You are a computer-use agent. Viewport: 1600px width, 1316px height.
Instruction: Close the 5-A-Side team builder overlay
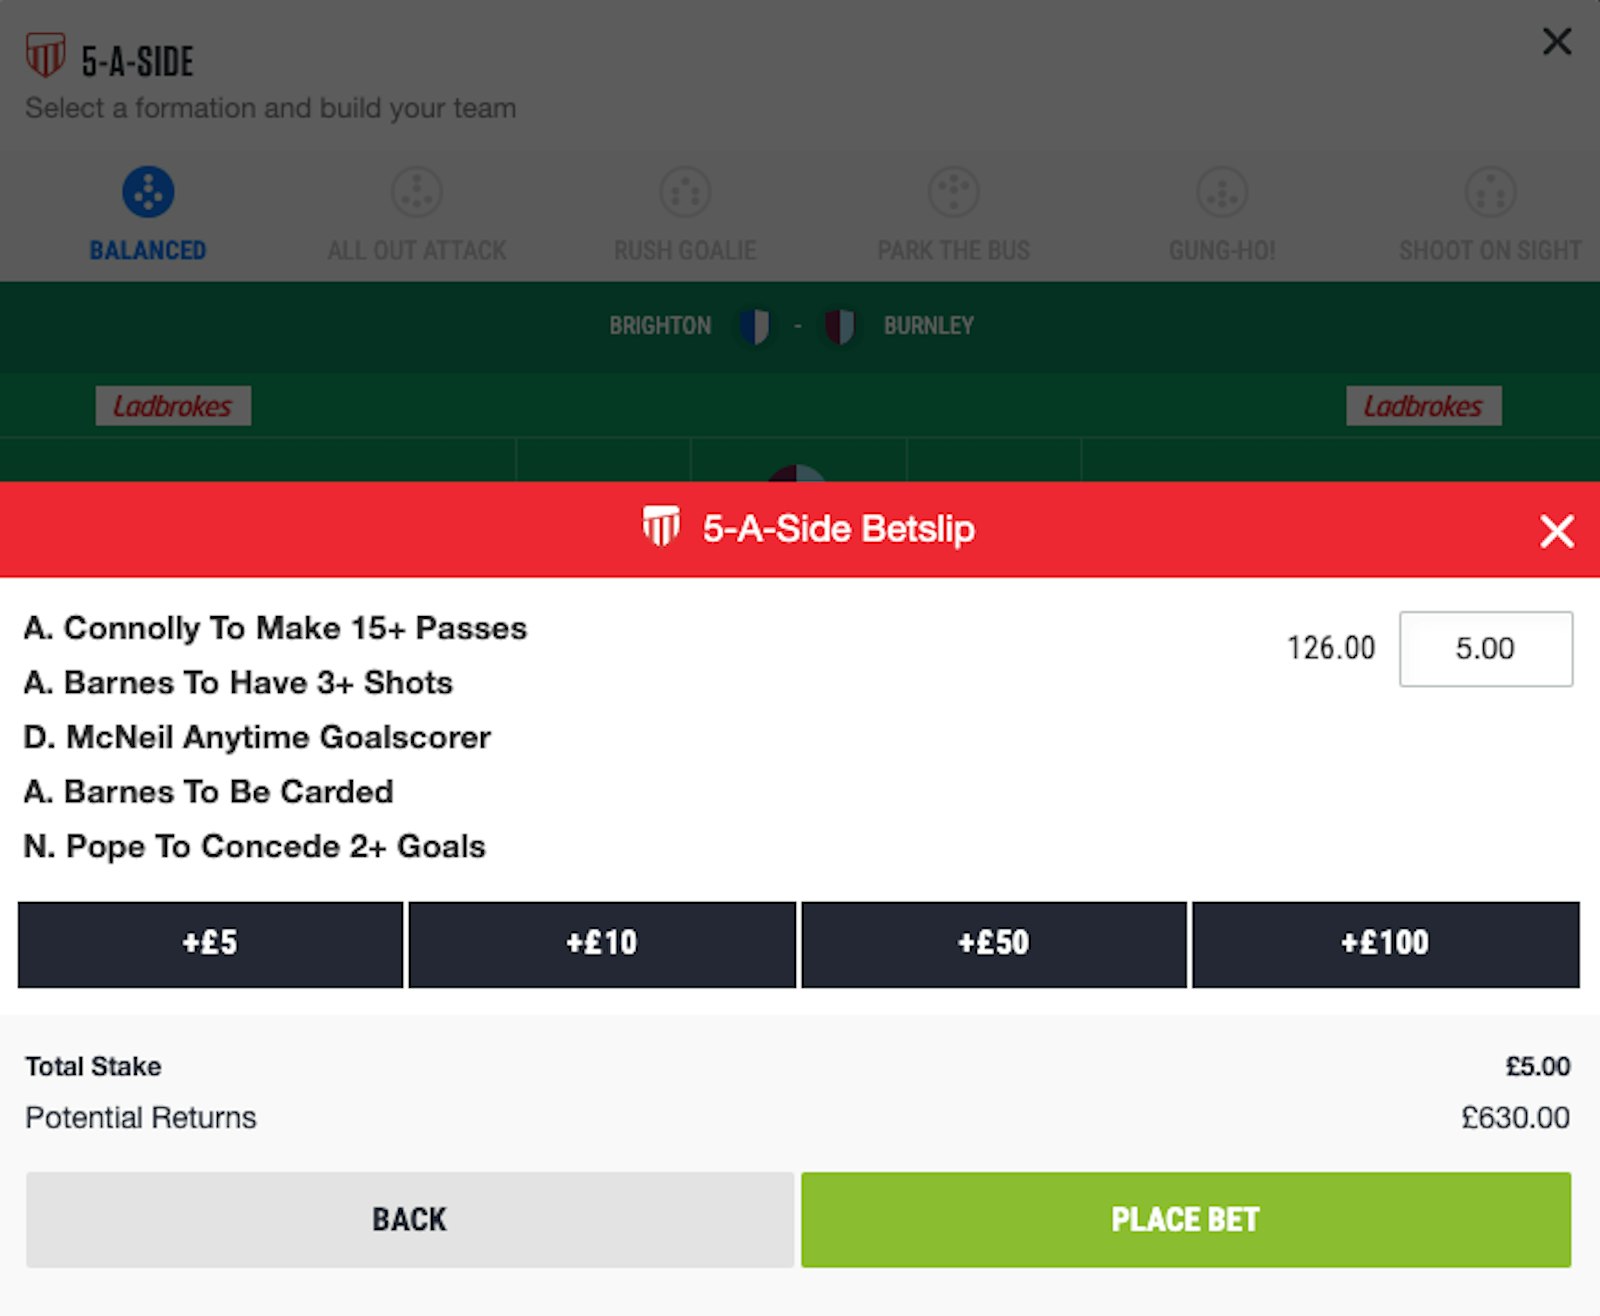1556,42
